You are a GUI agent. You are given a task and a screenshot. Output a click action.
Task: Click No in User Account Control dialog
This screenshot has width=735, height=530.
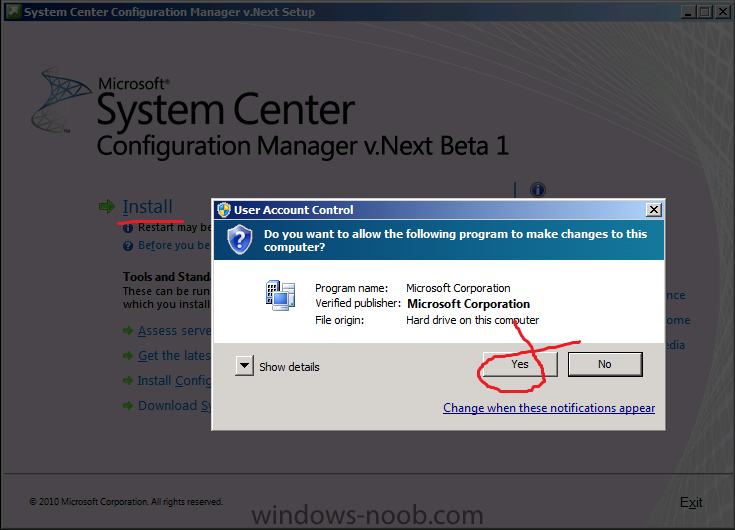tap(605, 364)
